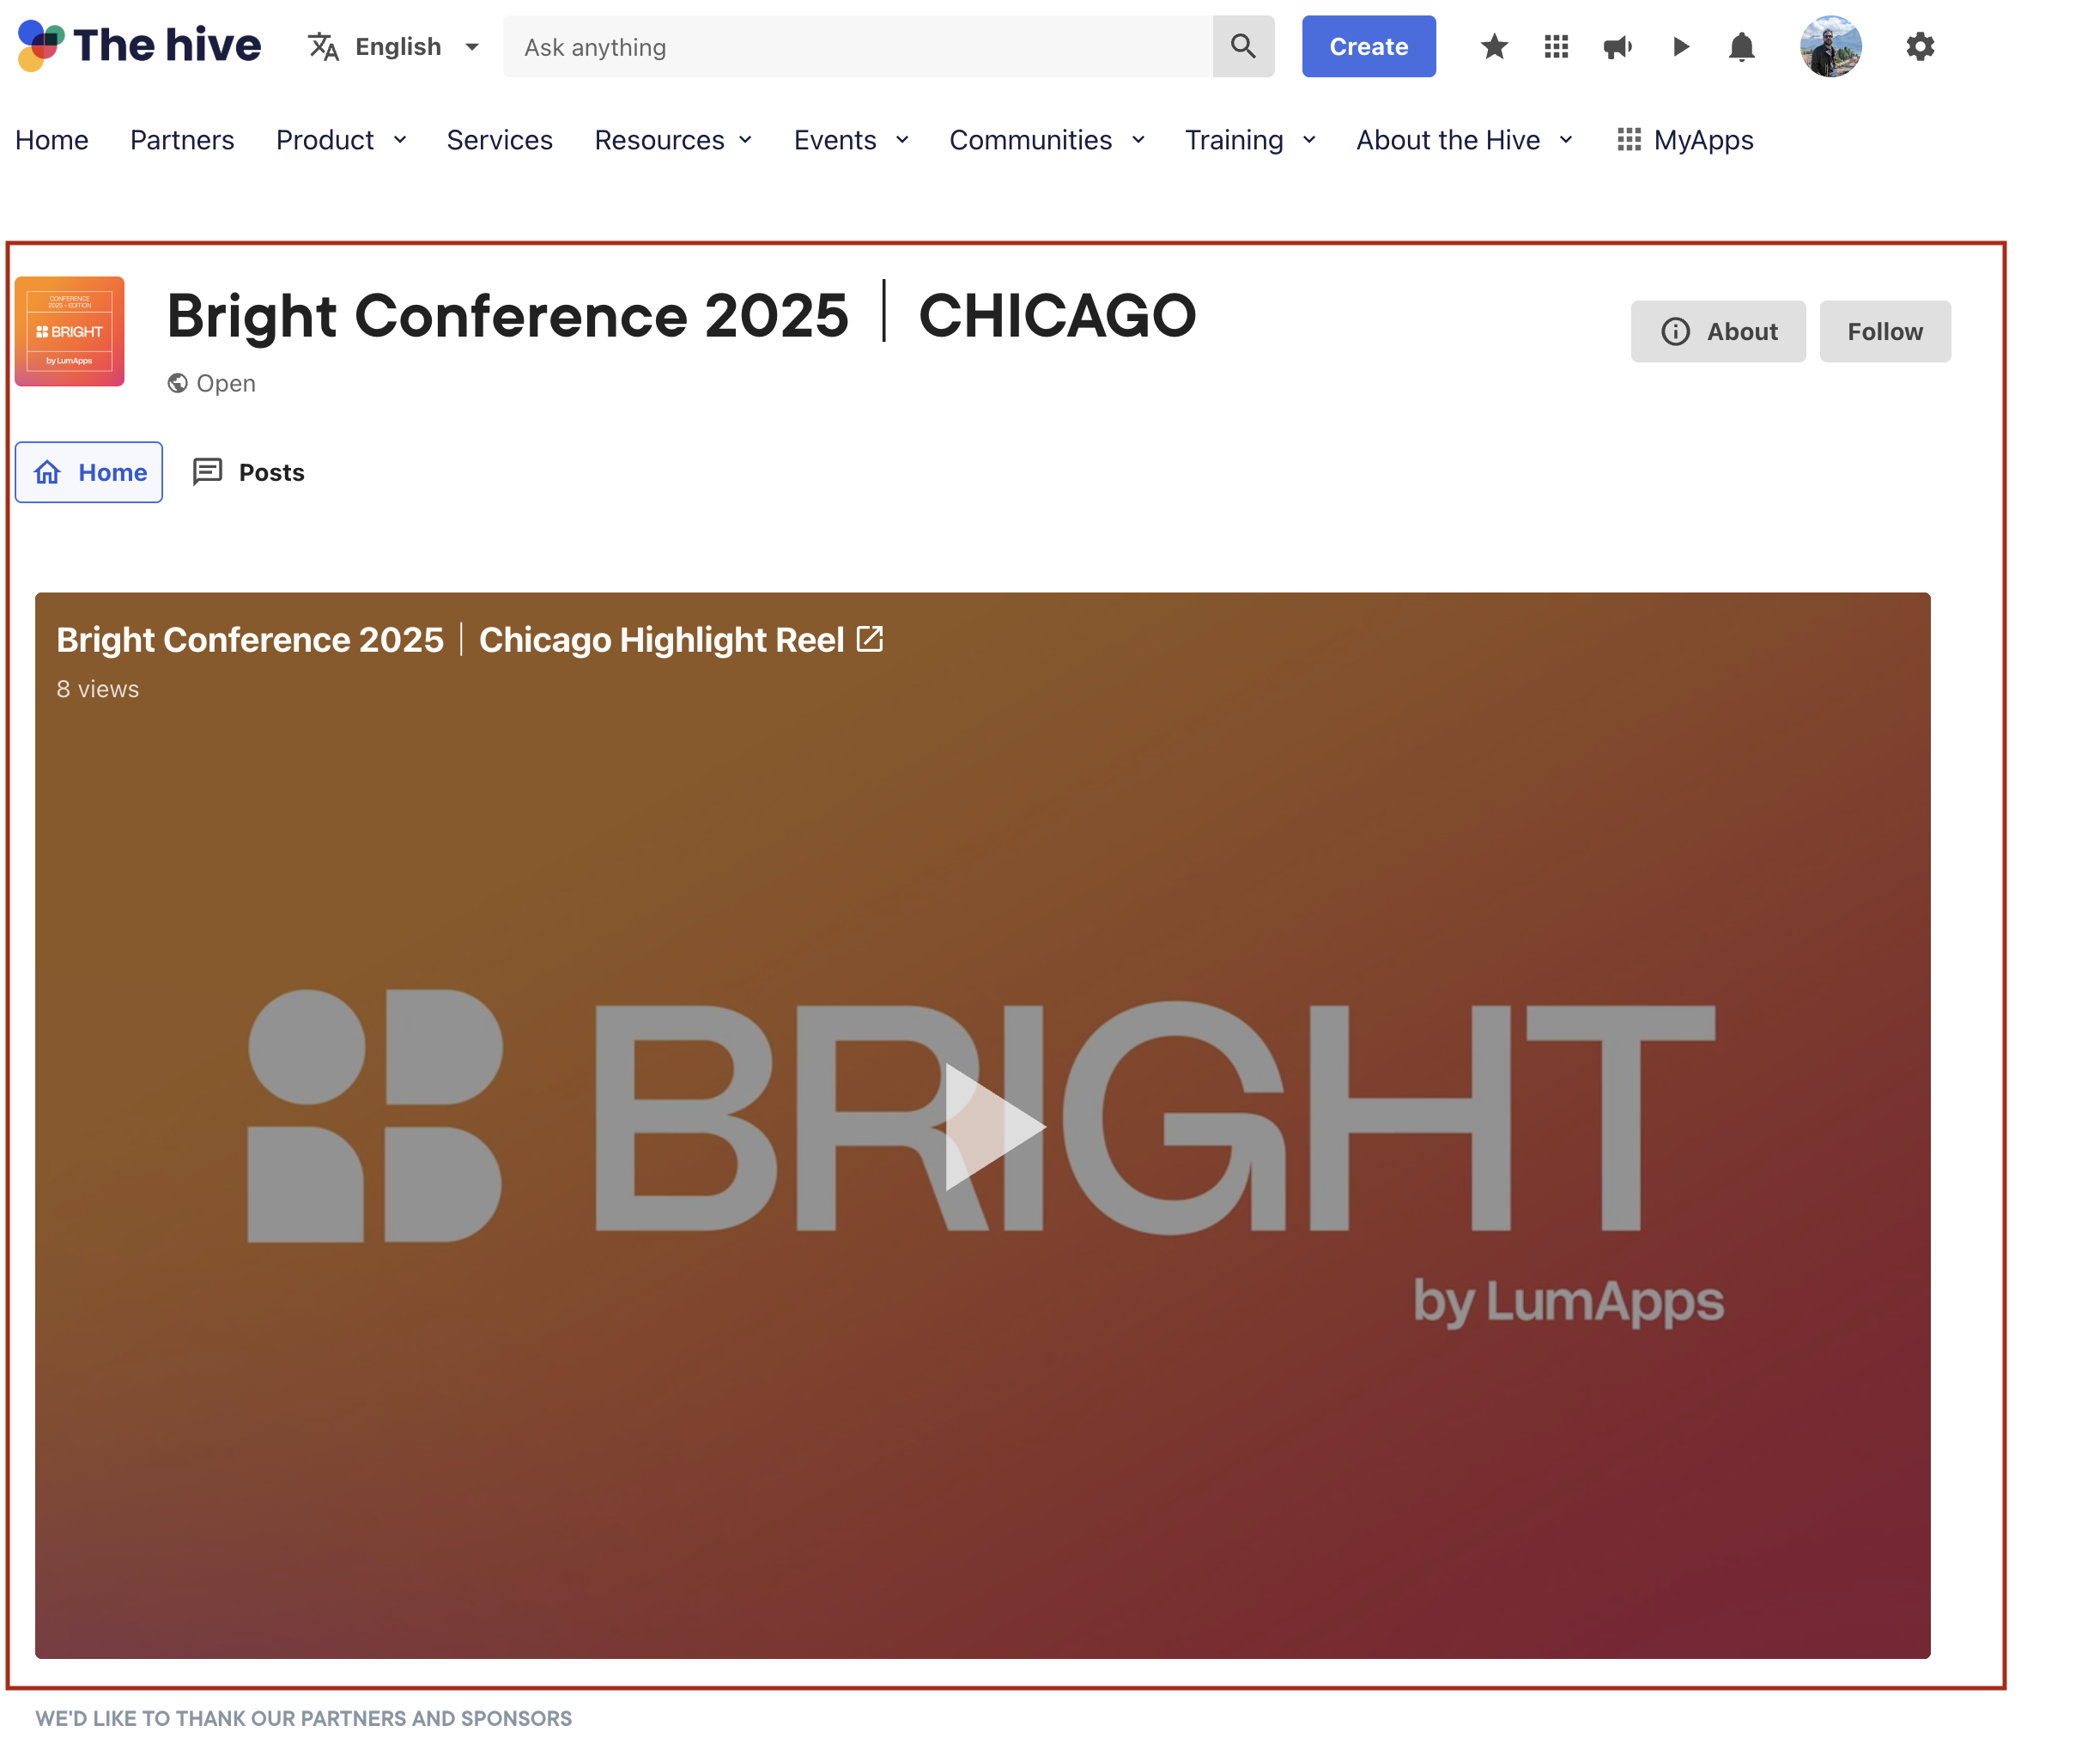This screenshot has width=2100, height=1762.
Task: Click Bright Conference 2025 | CHICAGO heading
Action: coord(681,316)
